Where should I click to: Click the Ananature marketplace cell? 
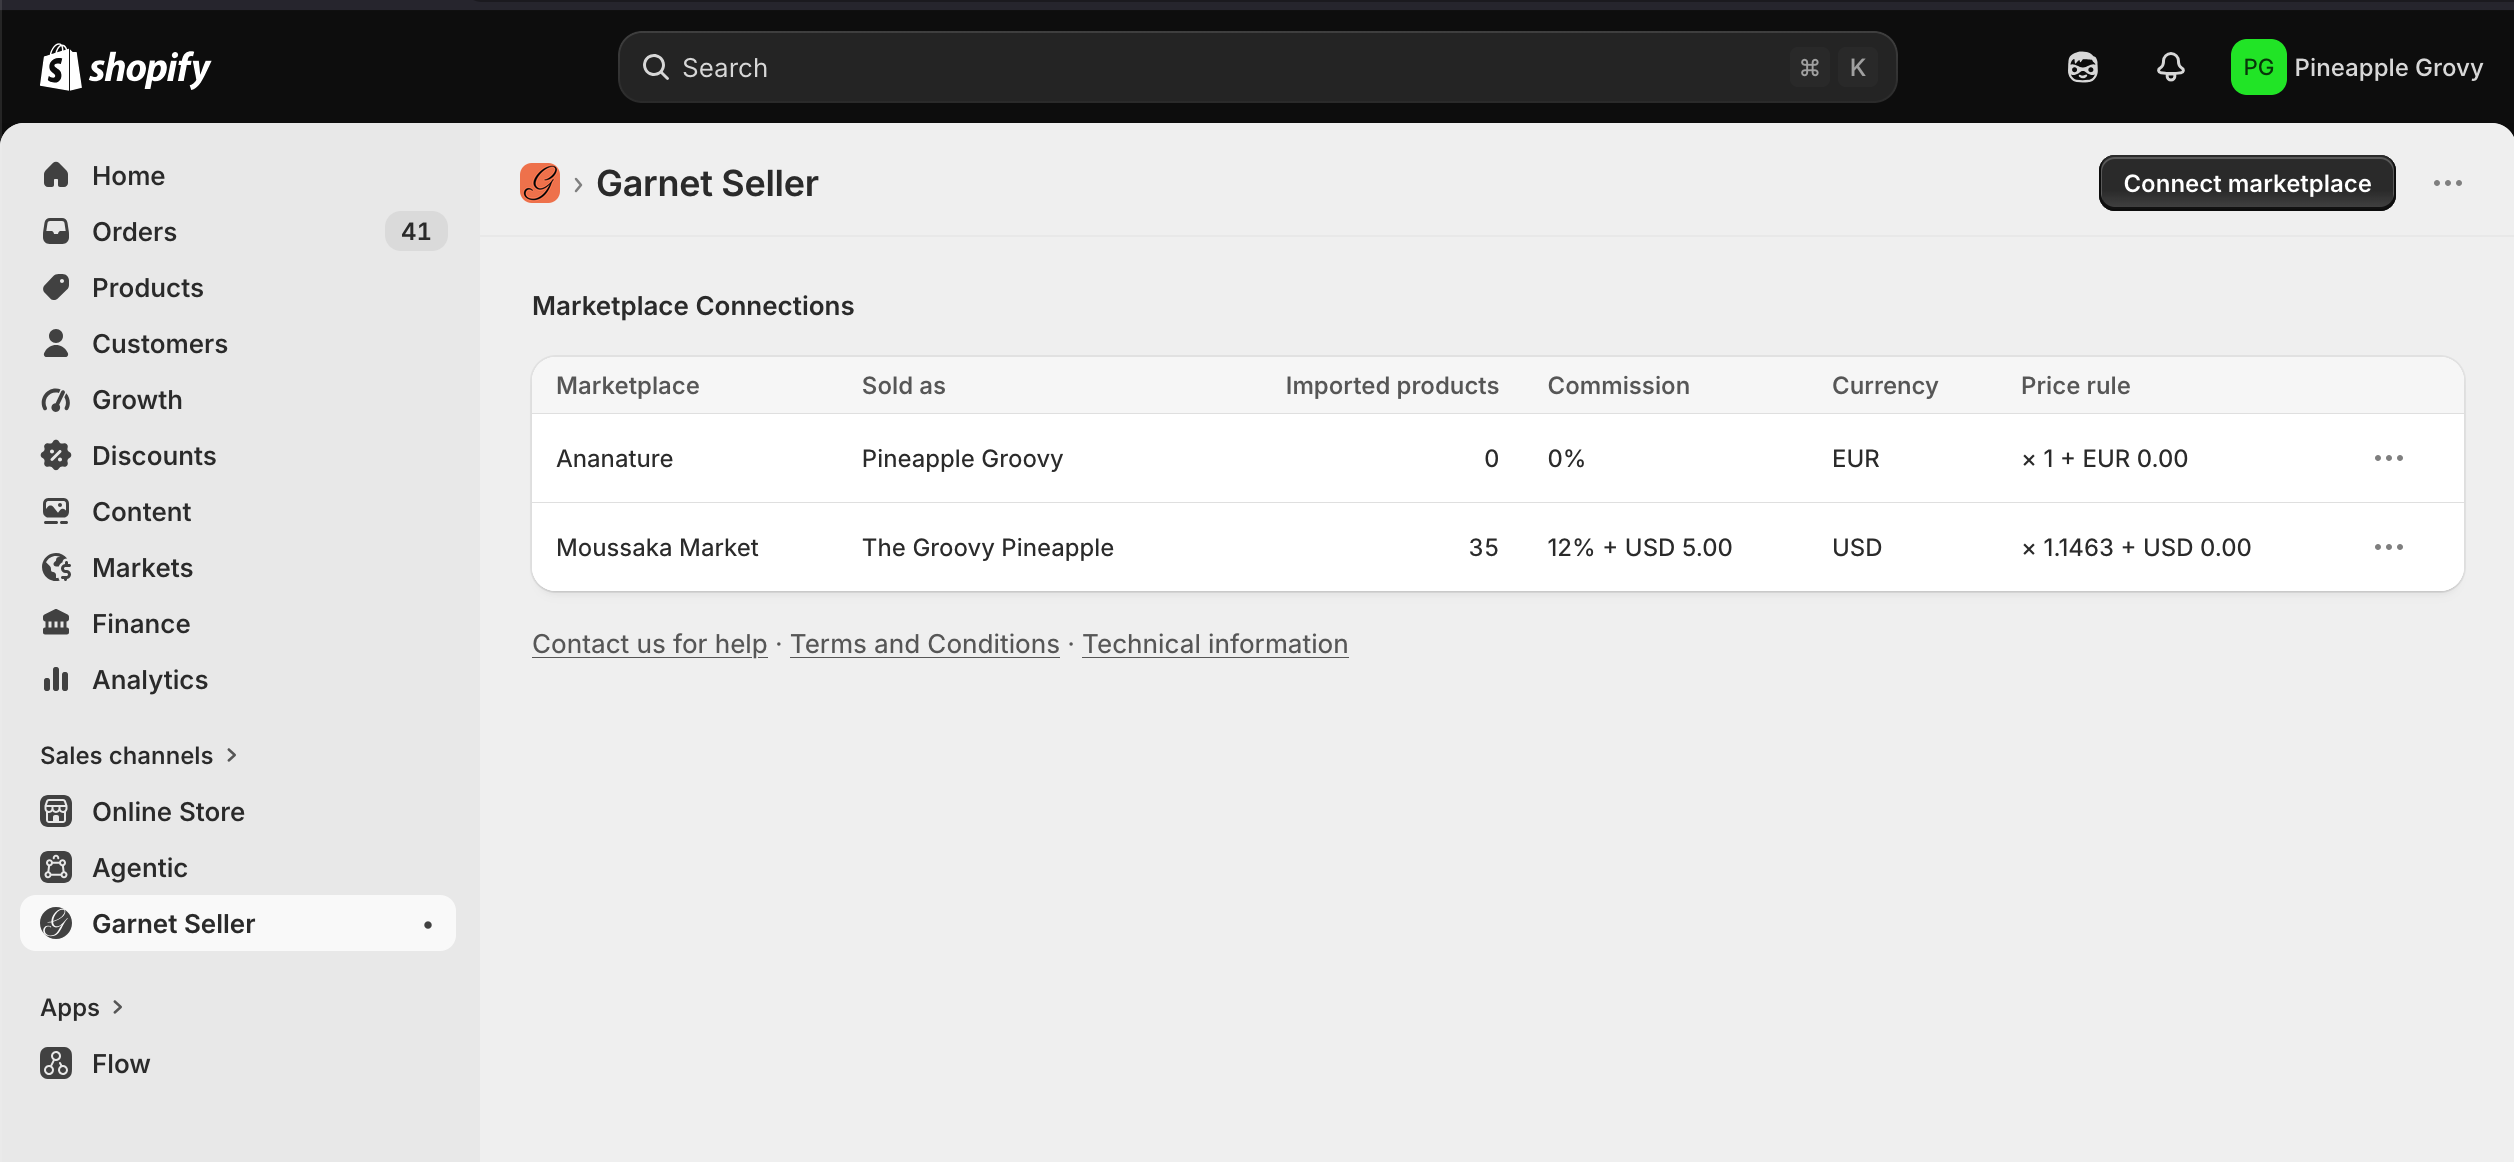[x=614, y=458]
